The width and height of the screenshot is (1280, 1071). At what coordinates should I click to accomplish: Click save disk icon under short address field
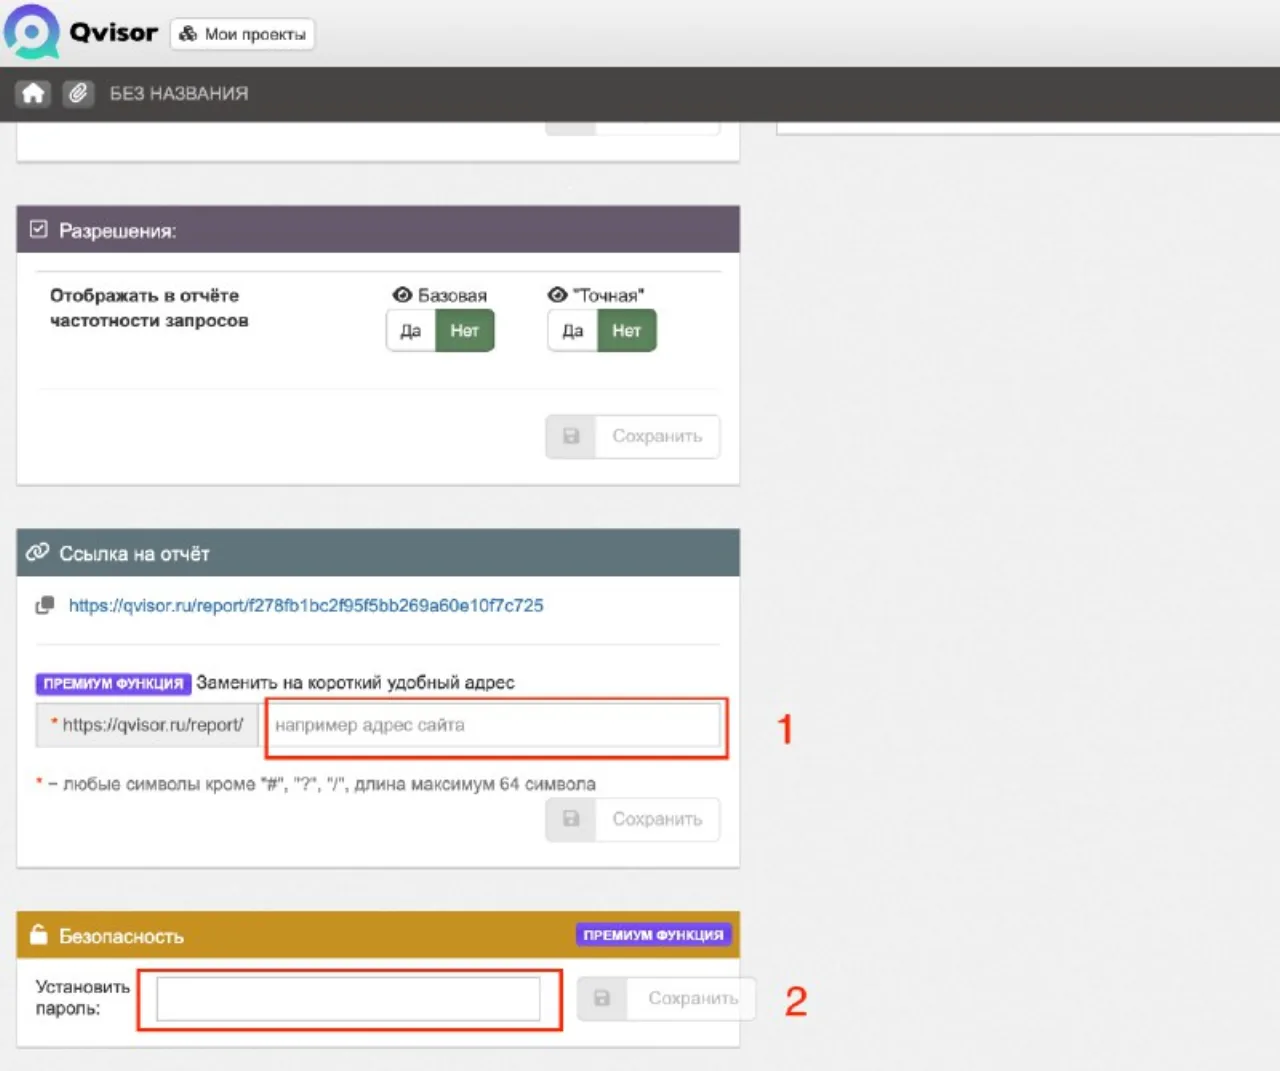[x=571, y=819]
